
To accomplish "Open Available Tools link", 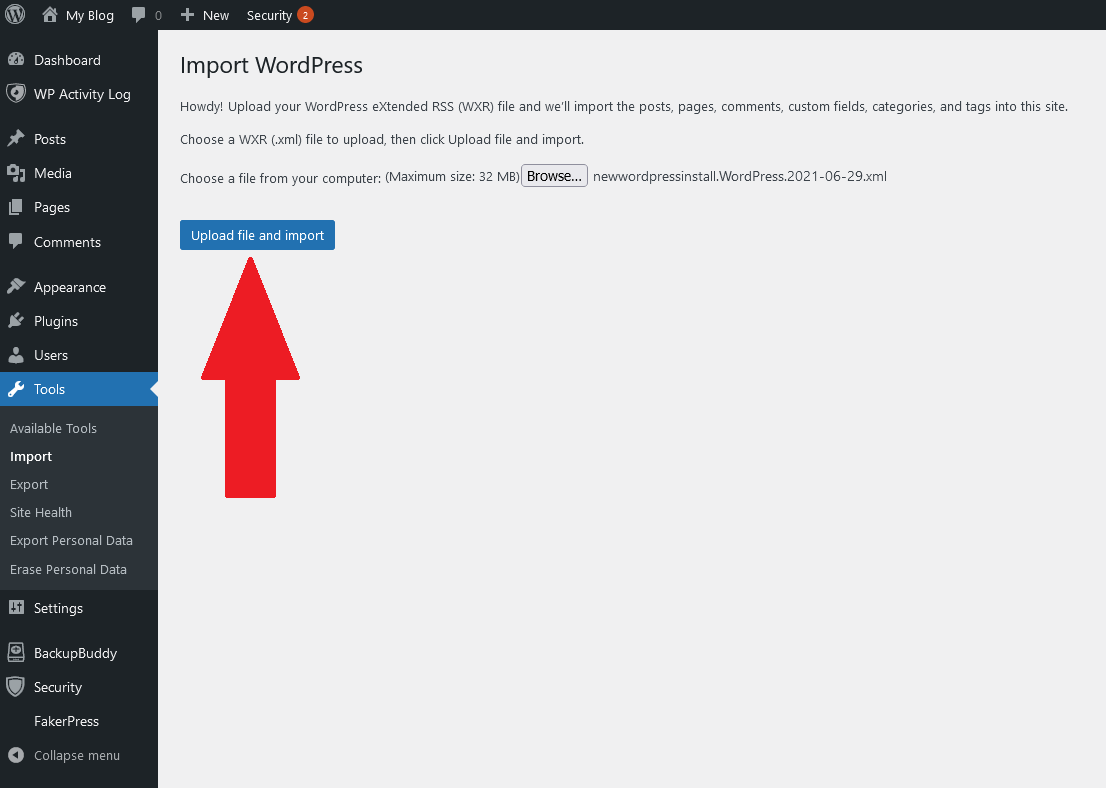I will [x=53, y=428].
